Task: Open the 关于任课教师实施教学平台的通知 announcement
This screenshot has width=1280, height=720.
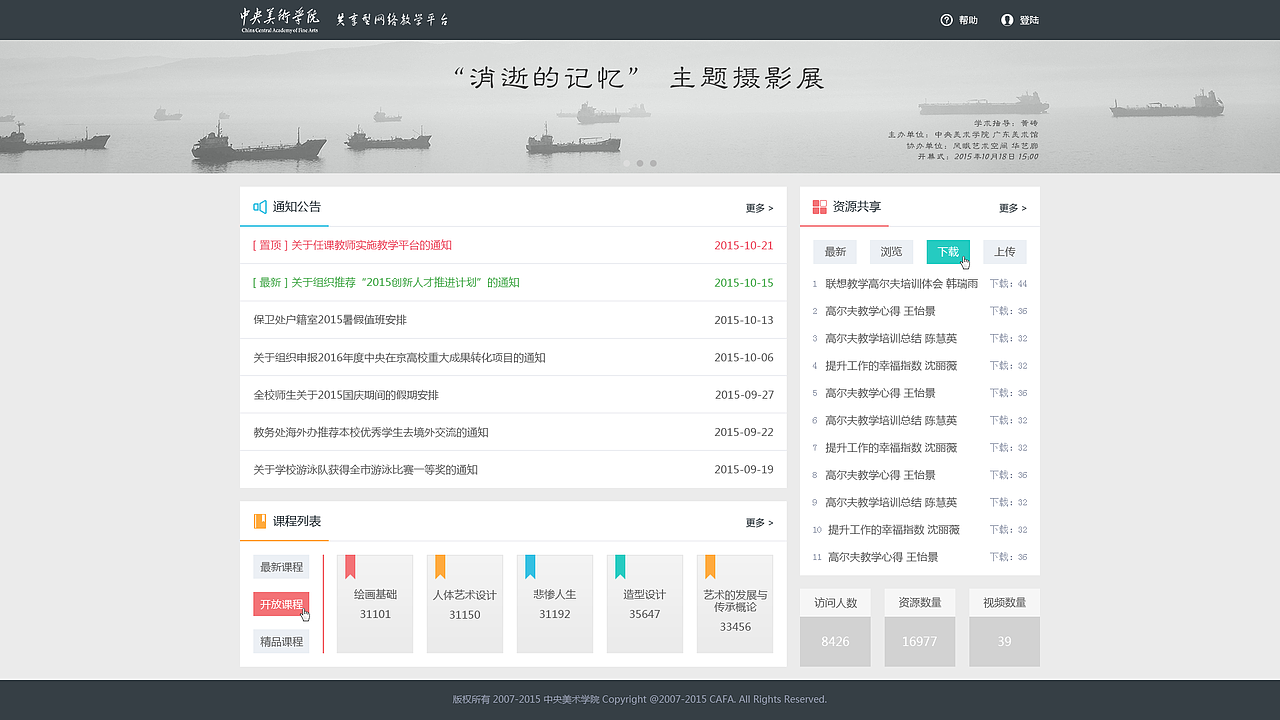Action: pos(351,245)
